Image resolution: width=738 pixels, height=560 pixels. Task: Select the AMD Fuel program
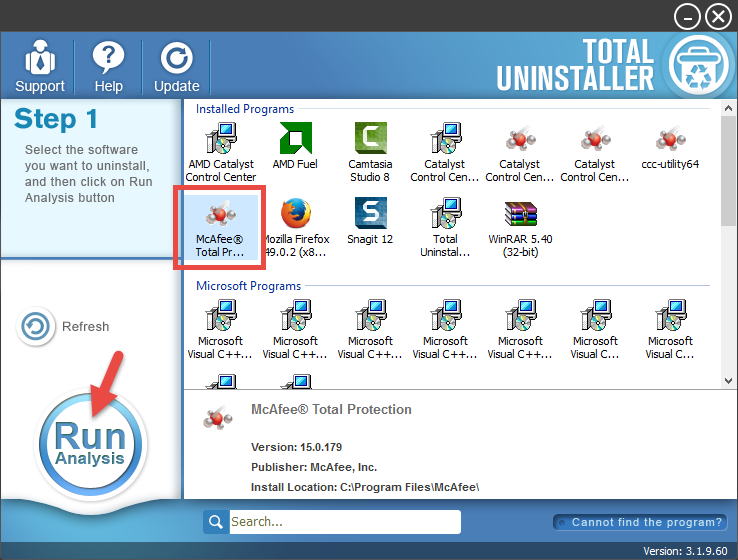[295, 145]
